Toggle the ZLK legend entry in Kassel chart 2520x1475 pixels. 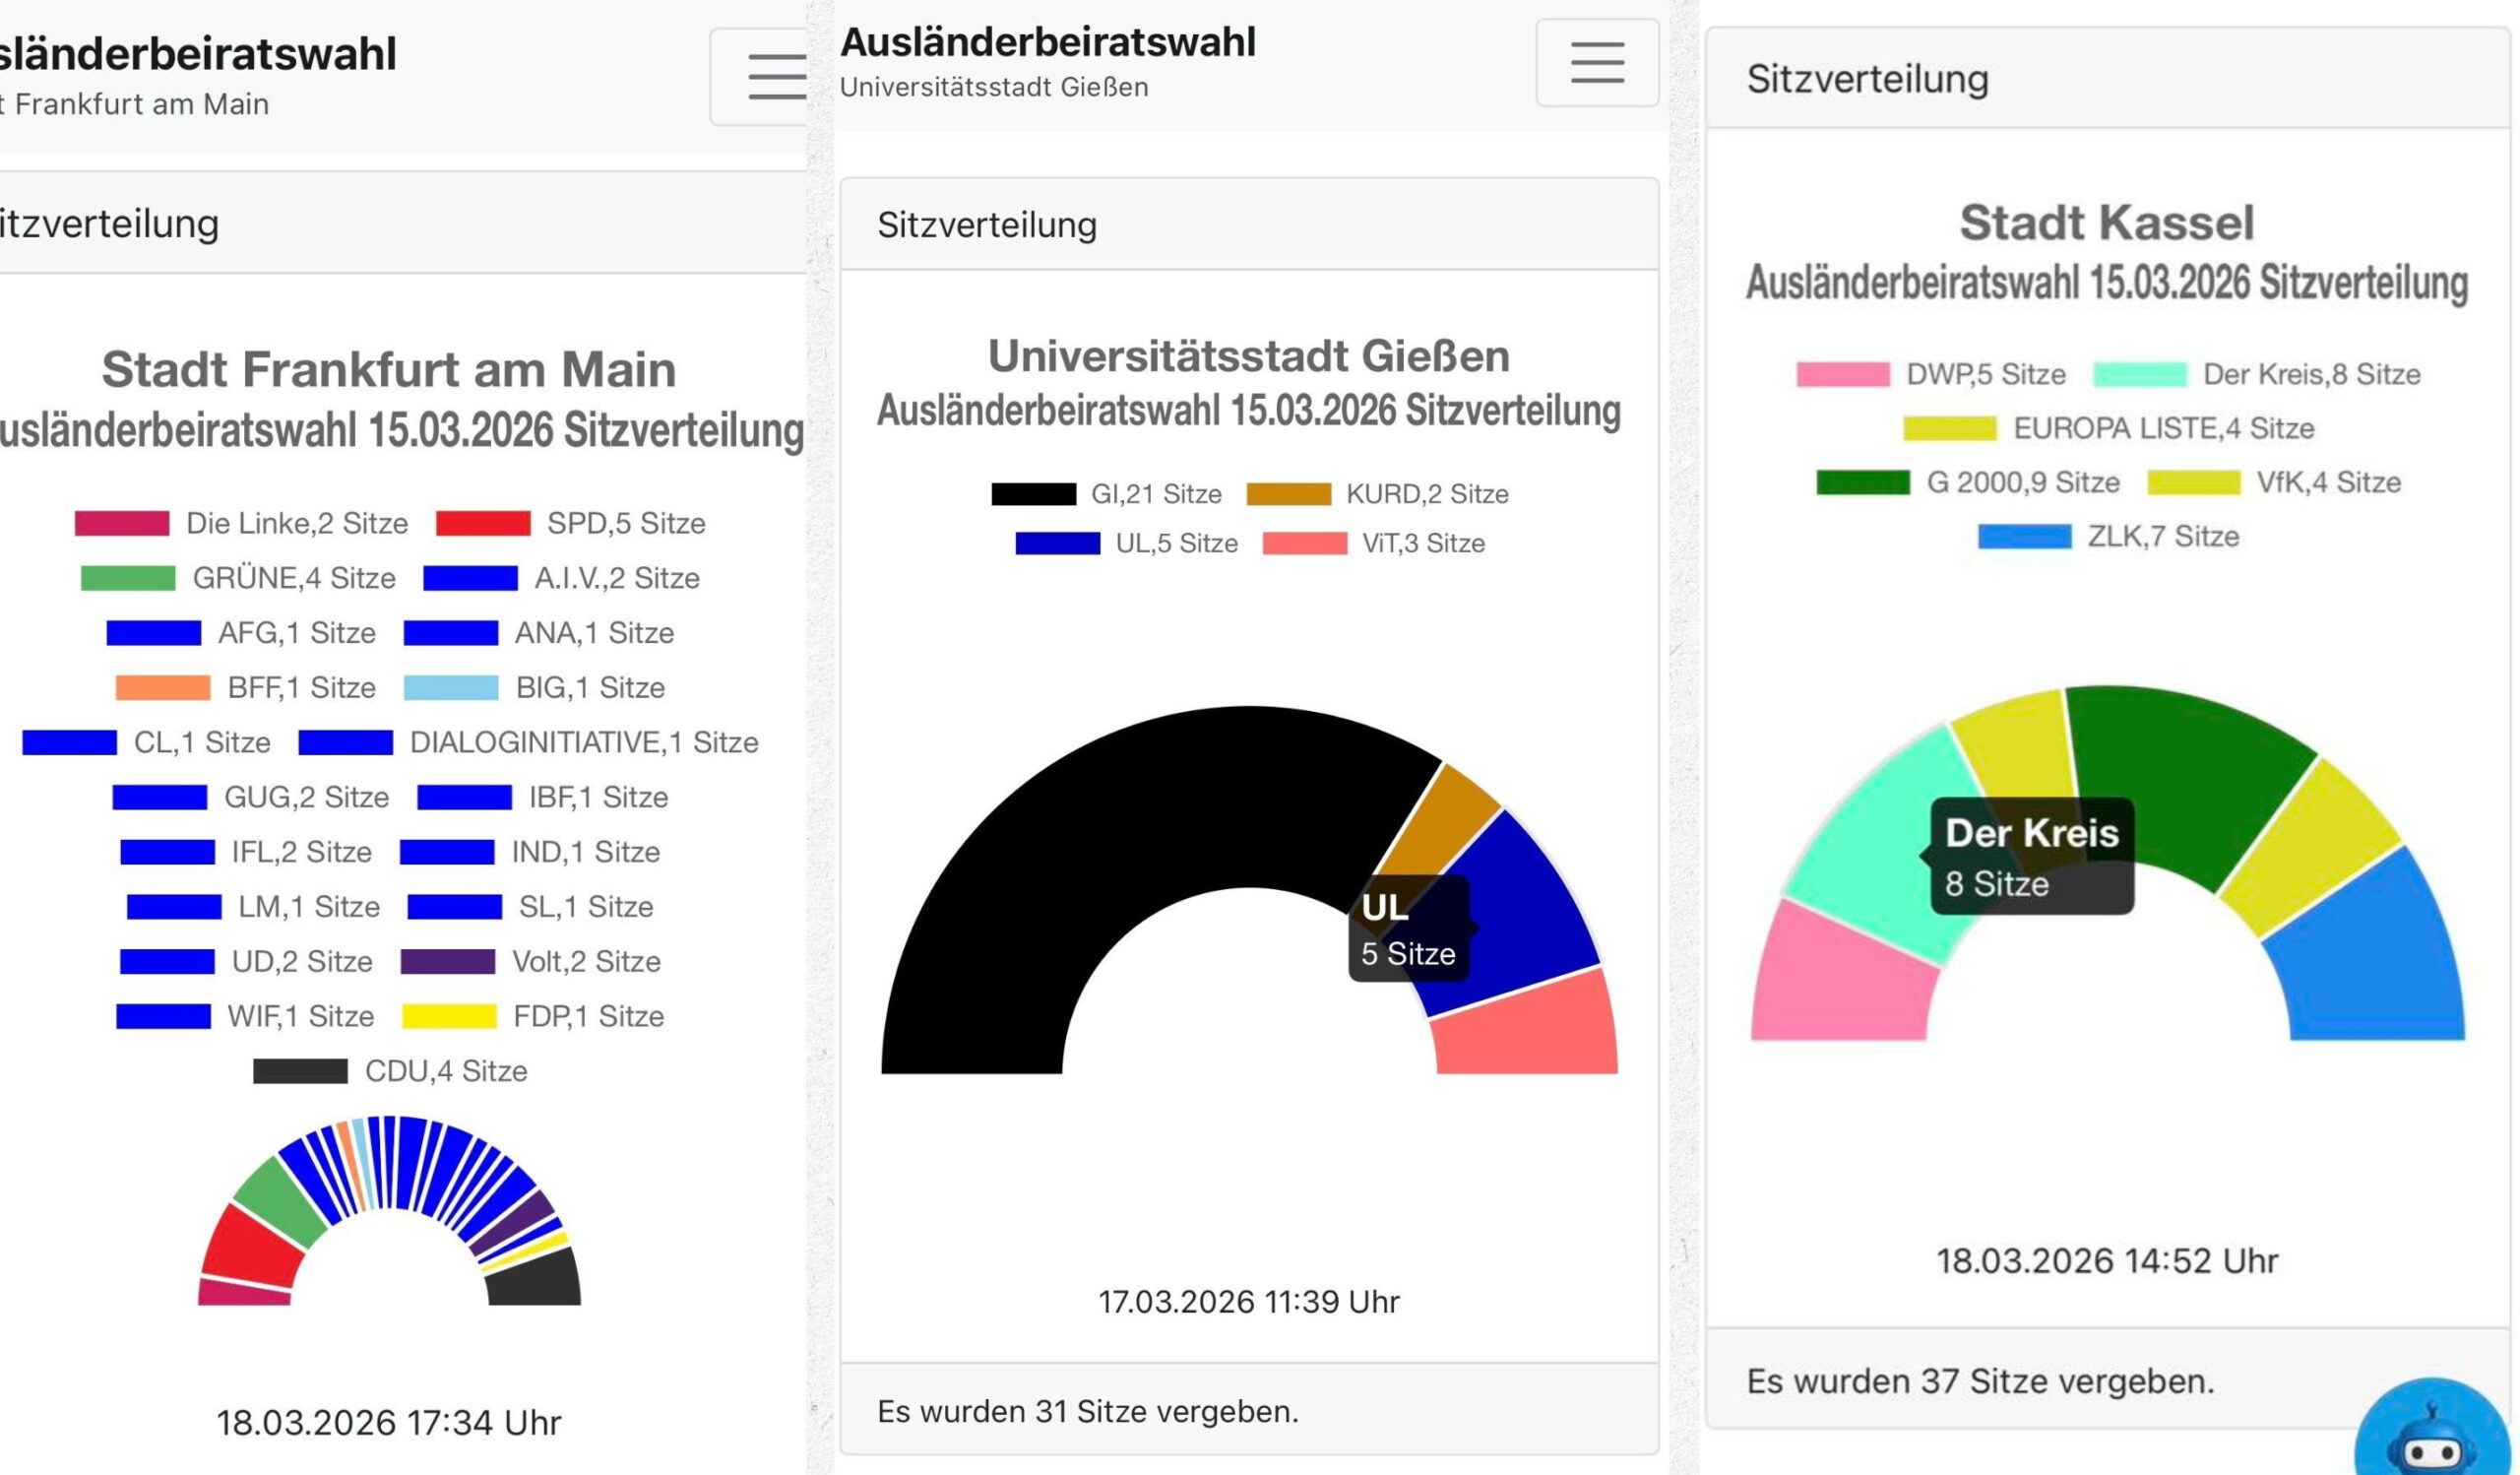[2108, 536]
